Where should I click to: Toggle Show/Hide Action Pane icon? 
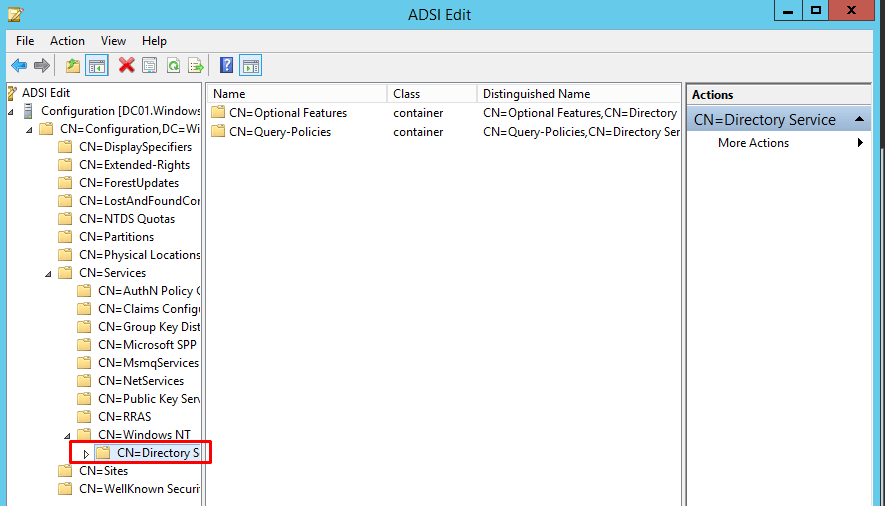tap(251, 65)
